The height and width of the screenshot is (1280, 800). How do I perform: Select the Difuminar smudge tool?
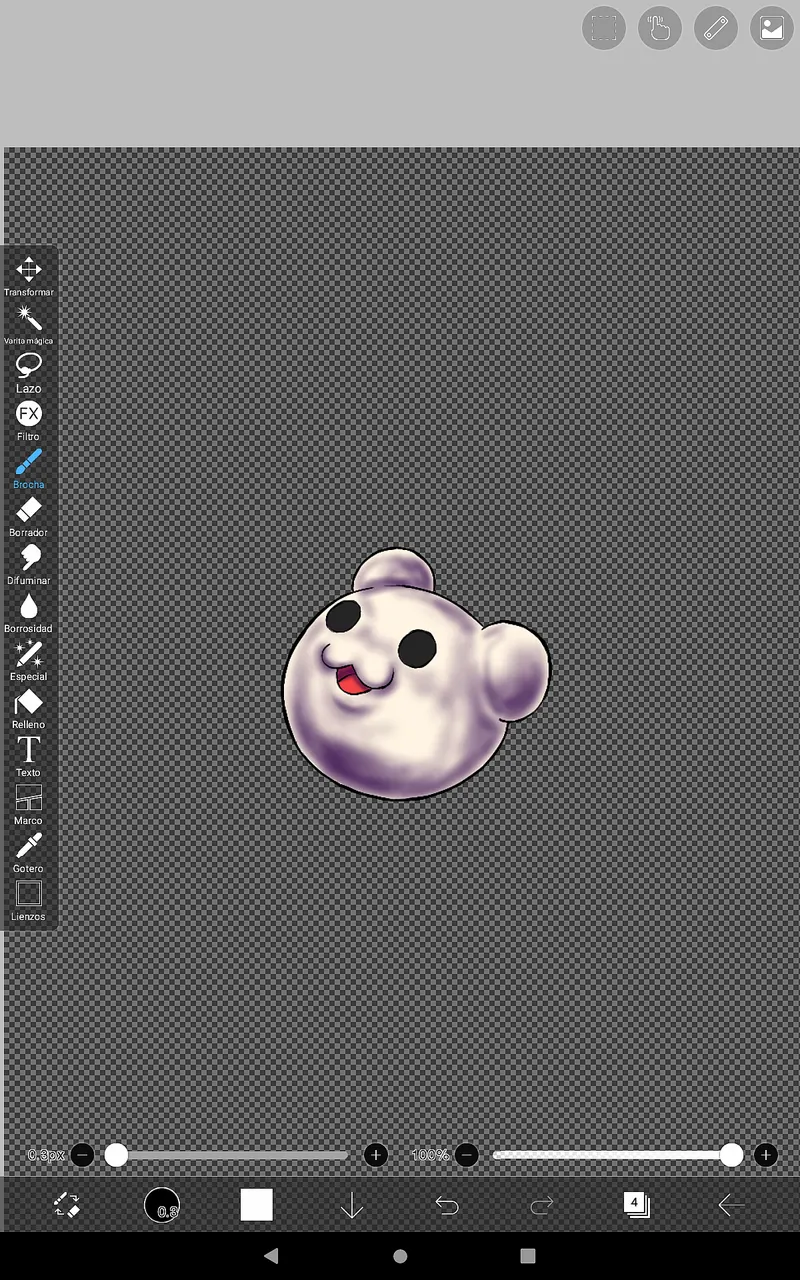point(28,564)
